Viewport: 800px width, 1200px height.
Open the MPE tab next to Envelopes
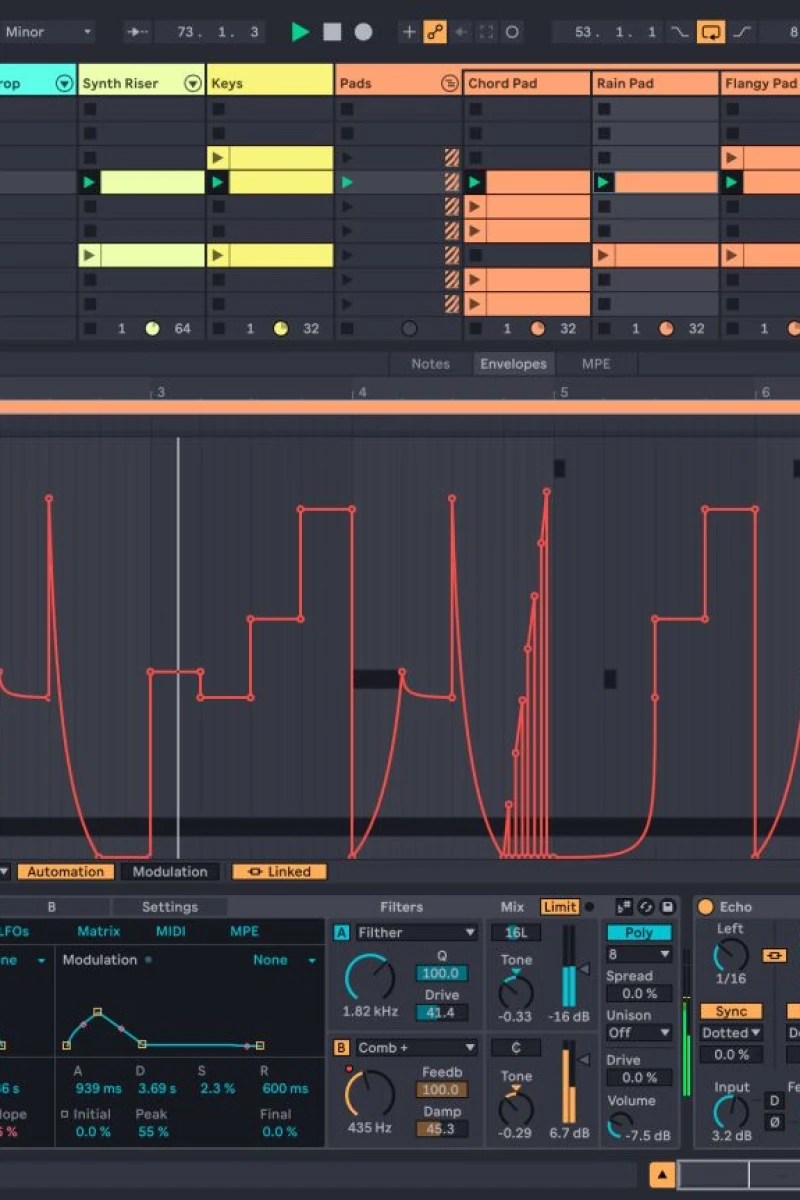point(596,364)
